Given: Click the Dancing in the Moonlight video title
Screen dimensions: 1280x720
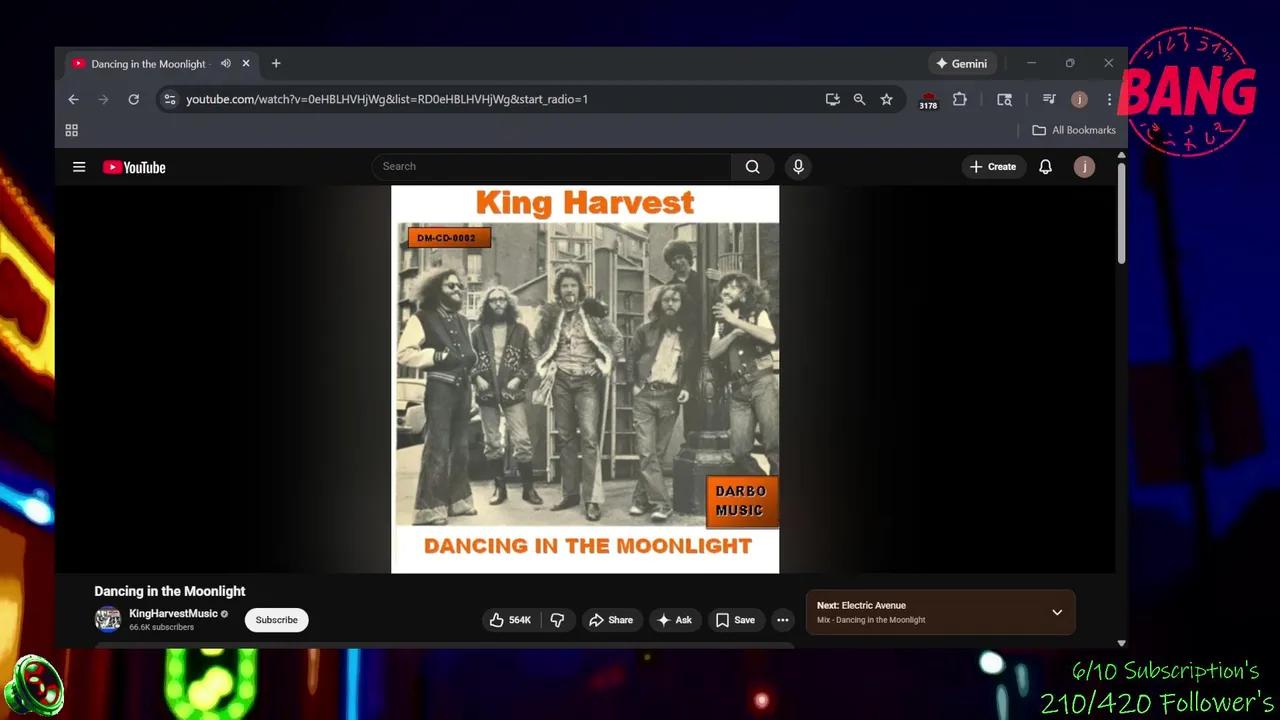Looking at the screenshot, I should (x=170, y=591).
